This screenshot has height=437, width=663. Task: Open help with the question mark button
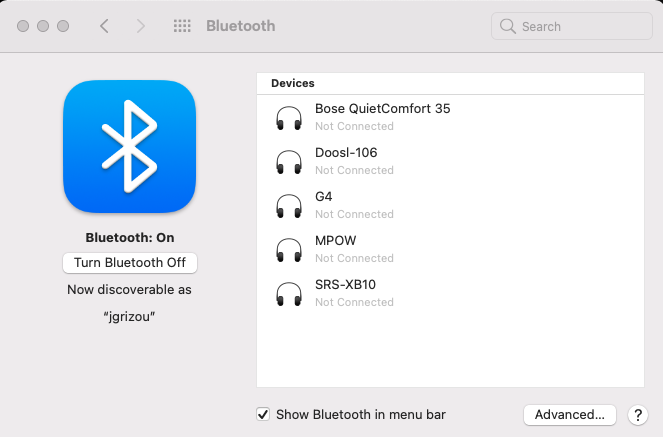coord(638,415)
